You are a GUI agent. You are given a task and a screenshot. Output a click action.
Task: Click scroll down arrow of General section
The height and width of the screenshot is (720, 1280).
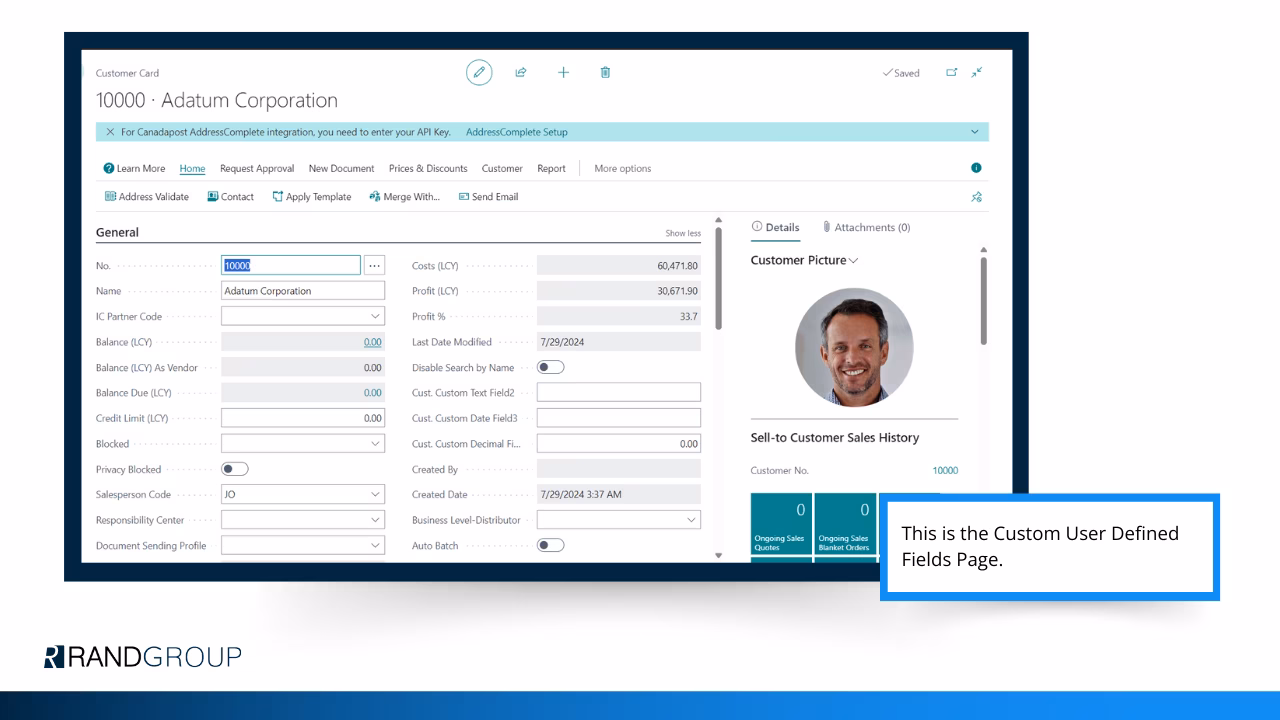[718, 555]
